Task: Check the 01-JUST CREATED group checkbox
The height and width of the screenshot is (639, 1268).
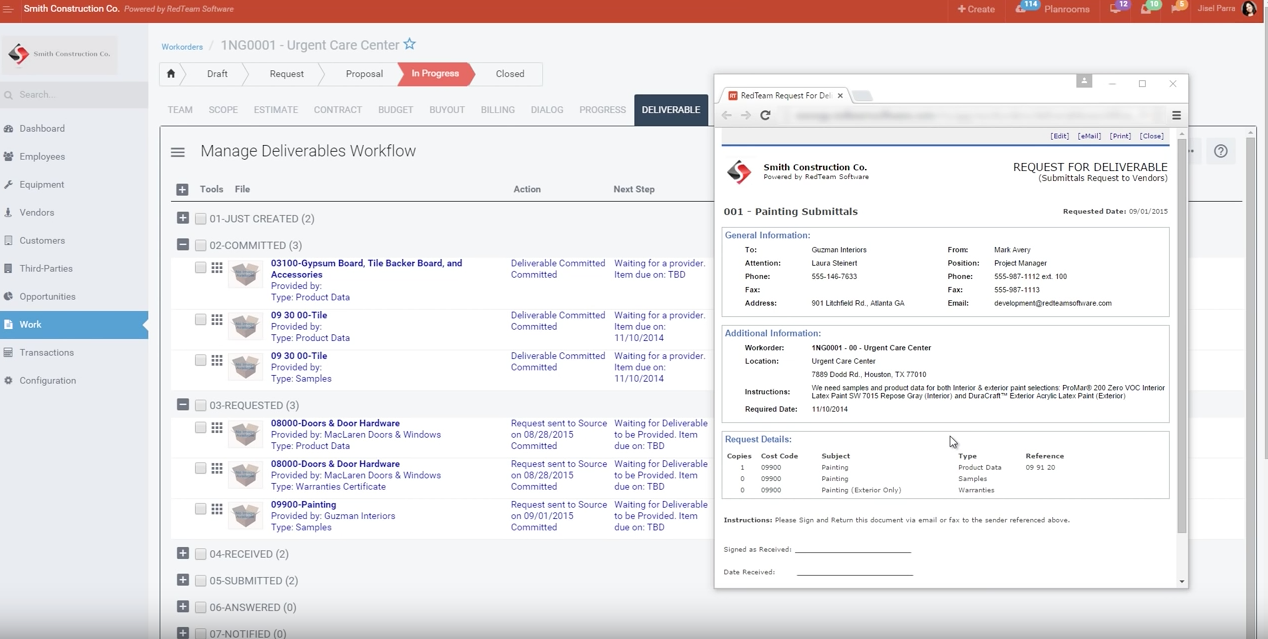Action: click(x=201, y=218)
